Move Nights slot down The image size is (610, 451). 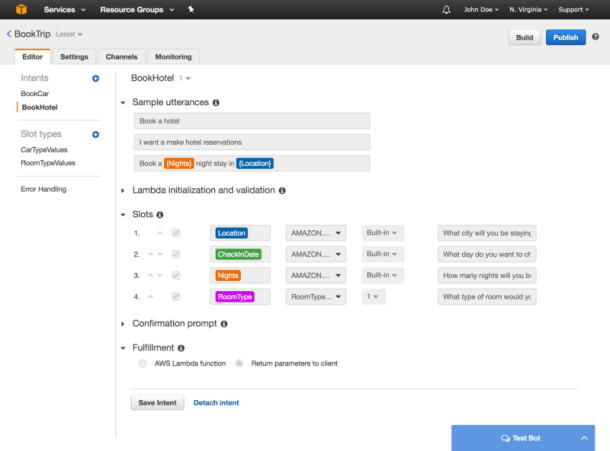tap(160, 275)
